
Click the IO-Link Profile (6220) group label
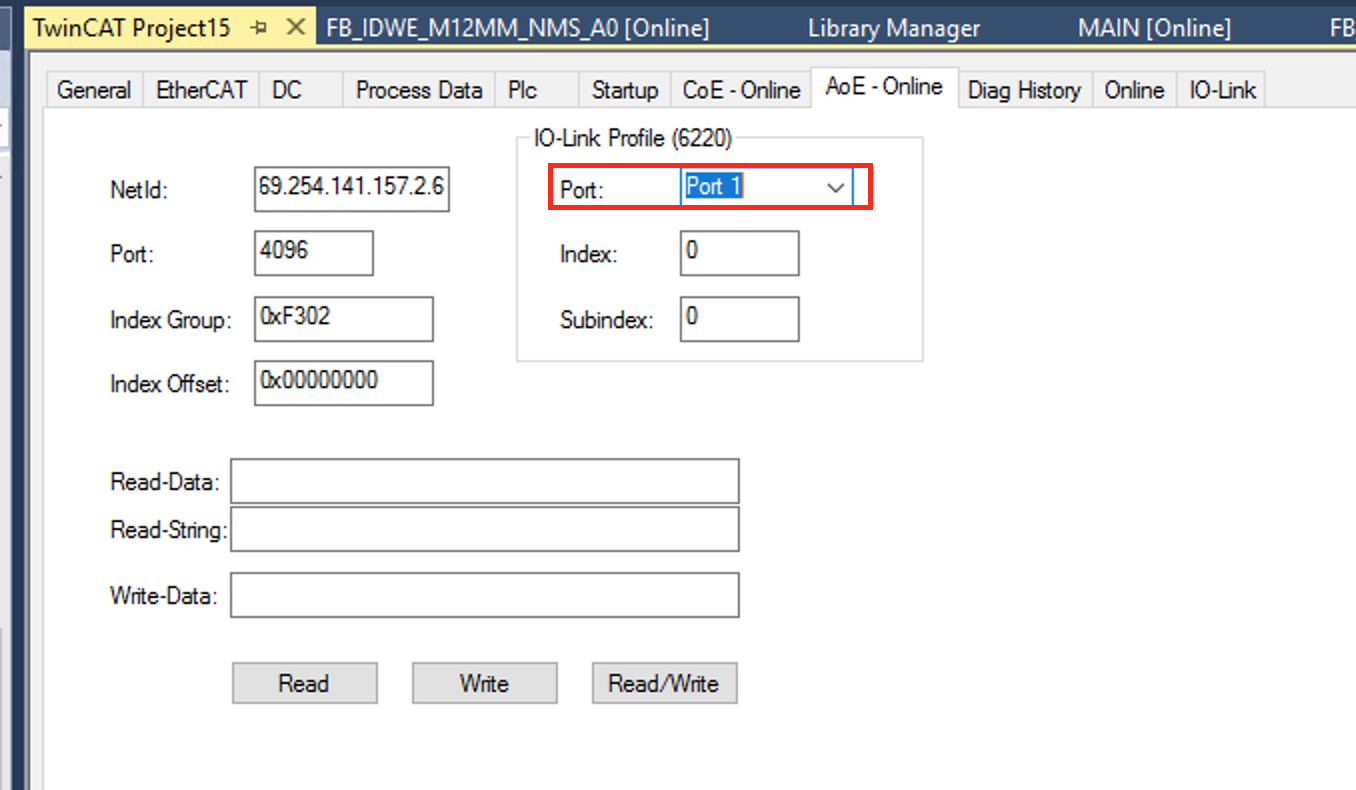pos(632,139)
